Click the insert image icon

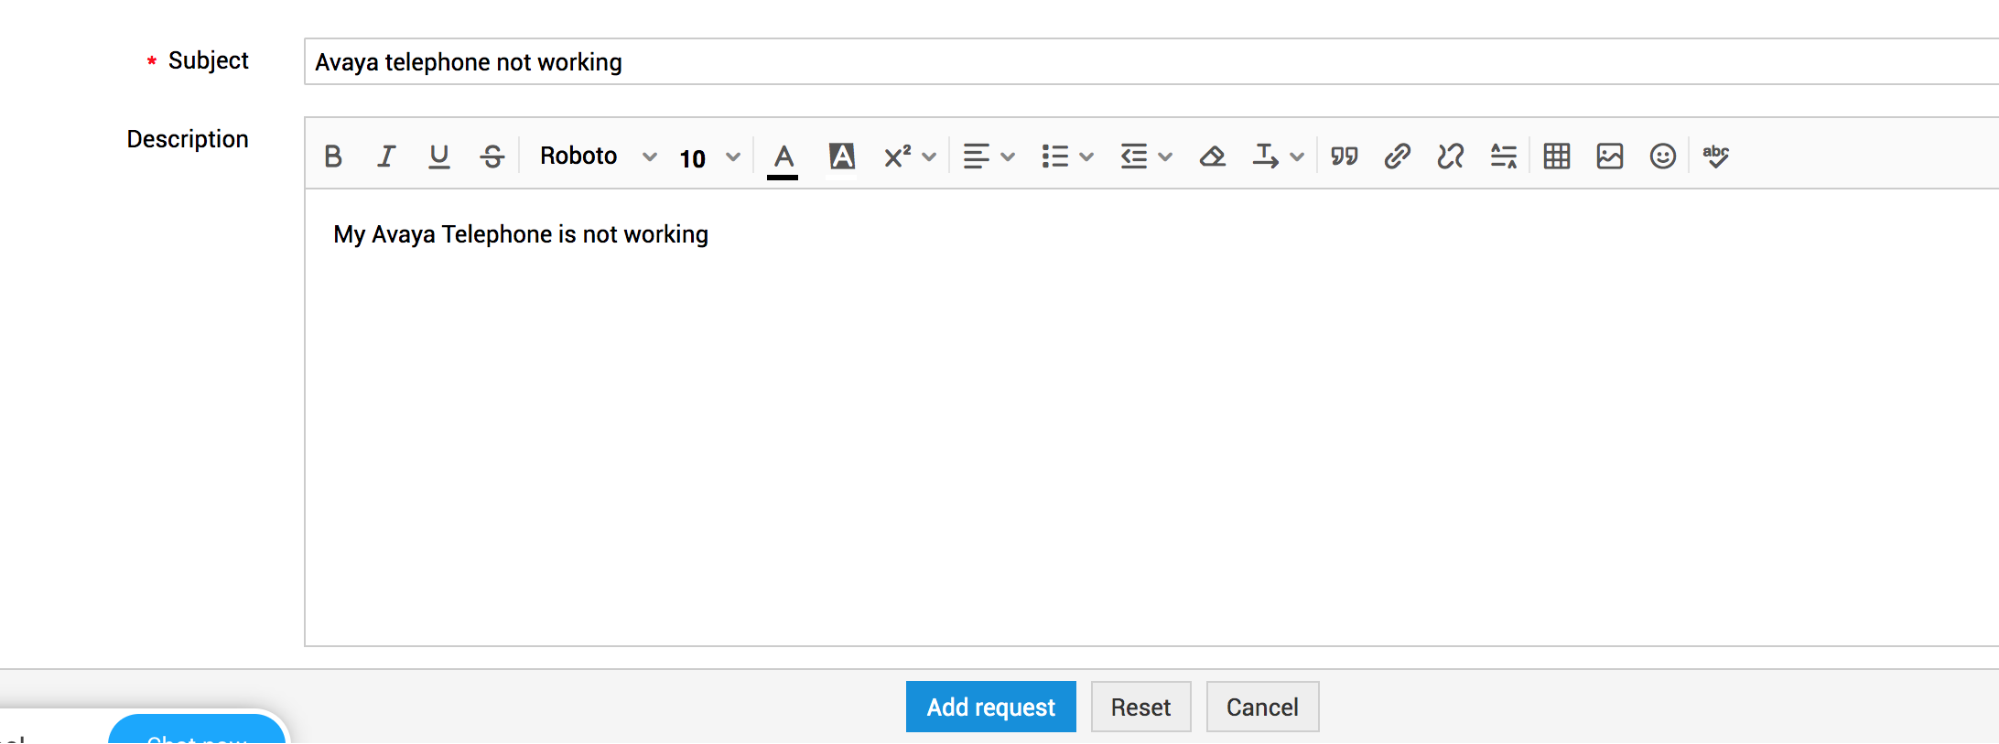pos(1609,156)
